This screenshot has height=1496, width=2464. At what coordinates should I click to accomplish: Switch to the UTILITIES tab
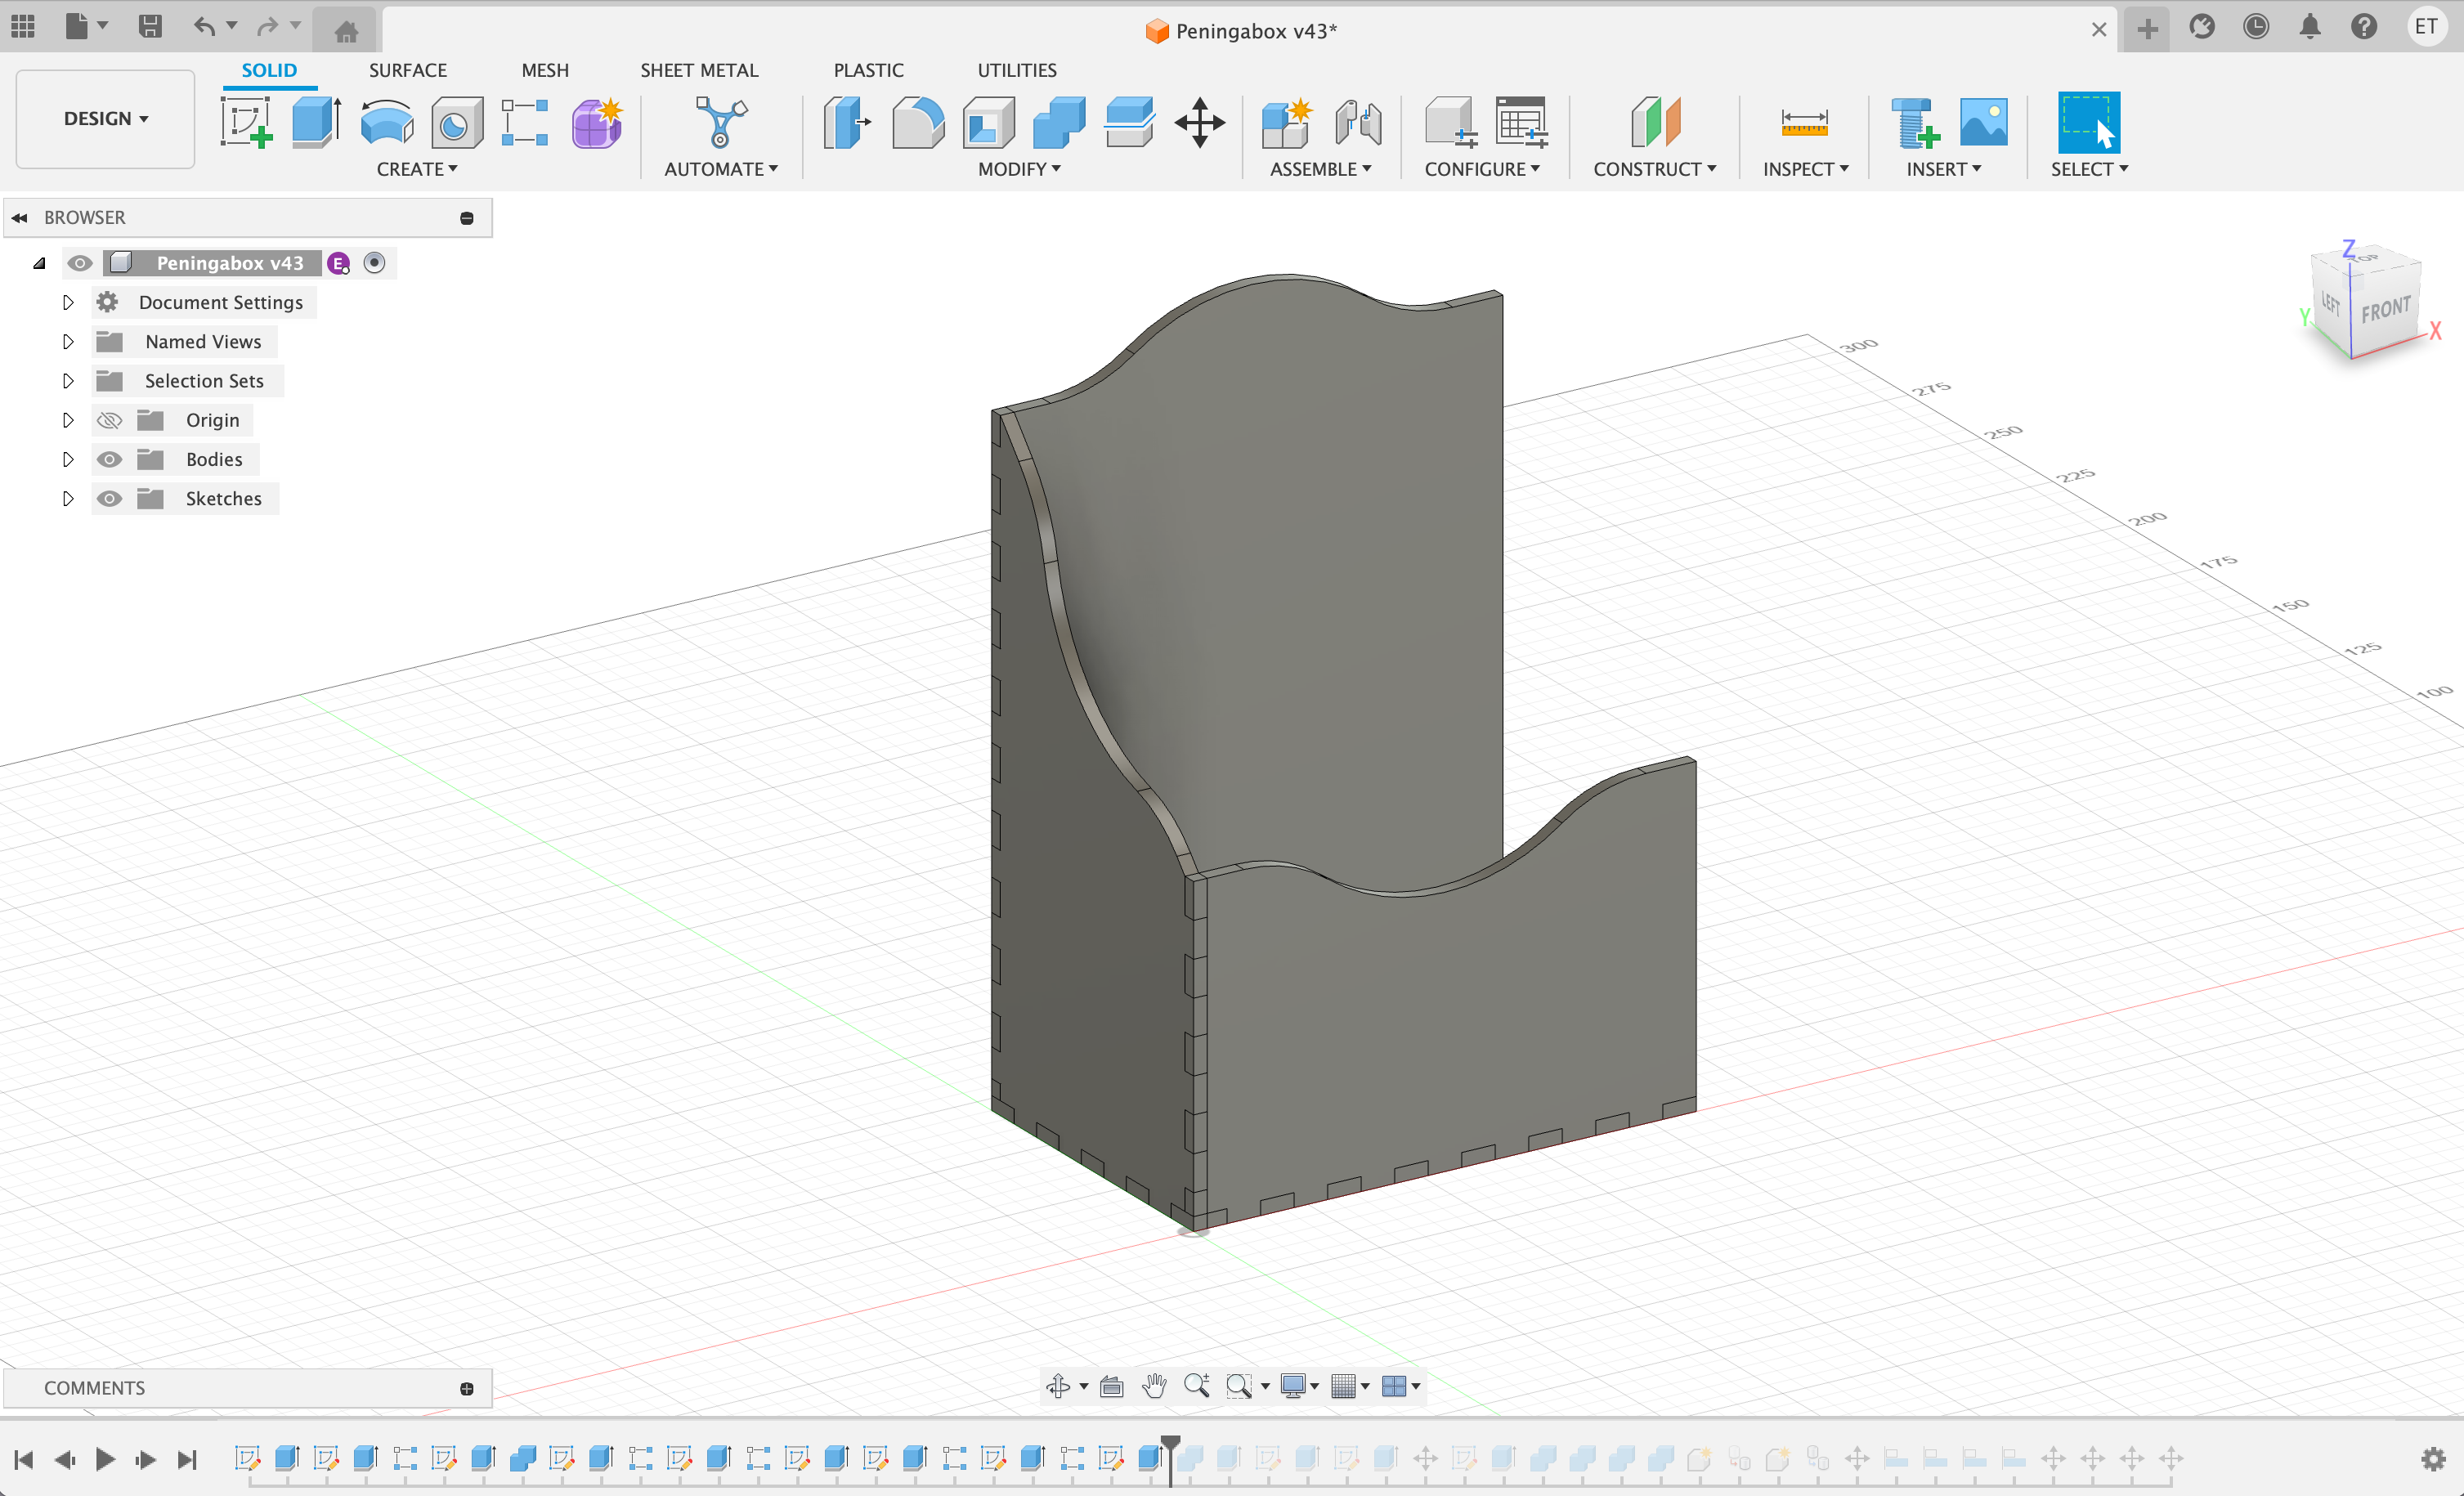pos(1017,70)
